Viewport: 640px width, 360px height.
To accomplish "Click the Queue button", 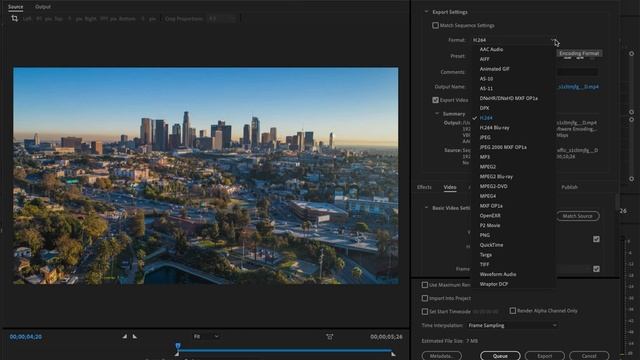I will click(x=500, y=356).
